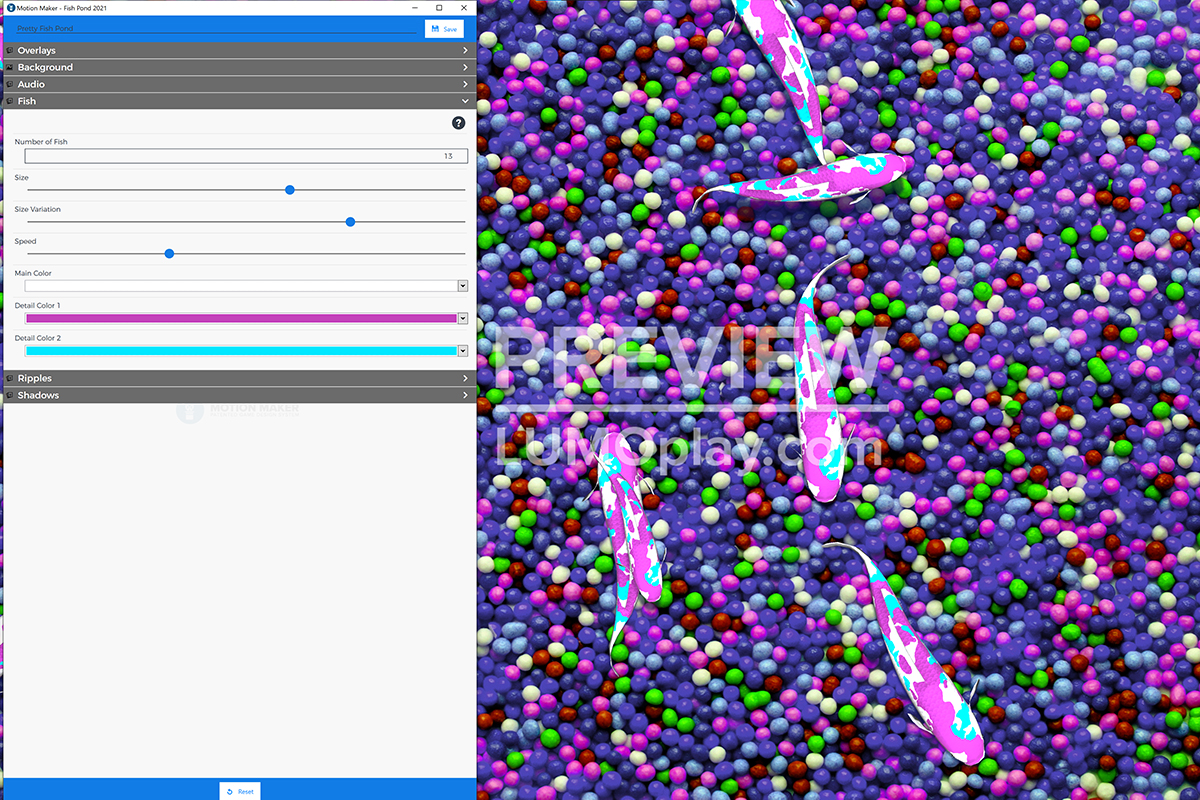The image size is (1200, 800).
Task: Click the Background section picture icon
Action: click(x=10, y=67)
